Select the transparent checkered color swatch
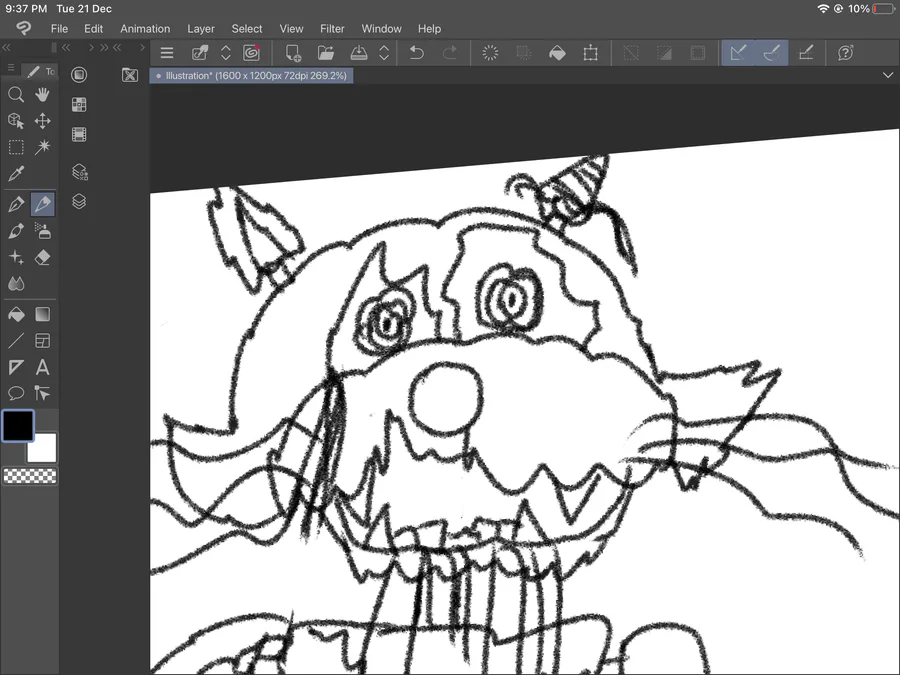The image size is (900, 675). tap(30, 476)
